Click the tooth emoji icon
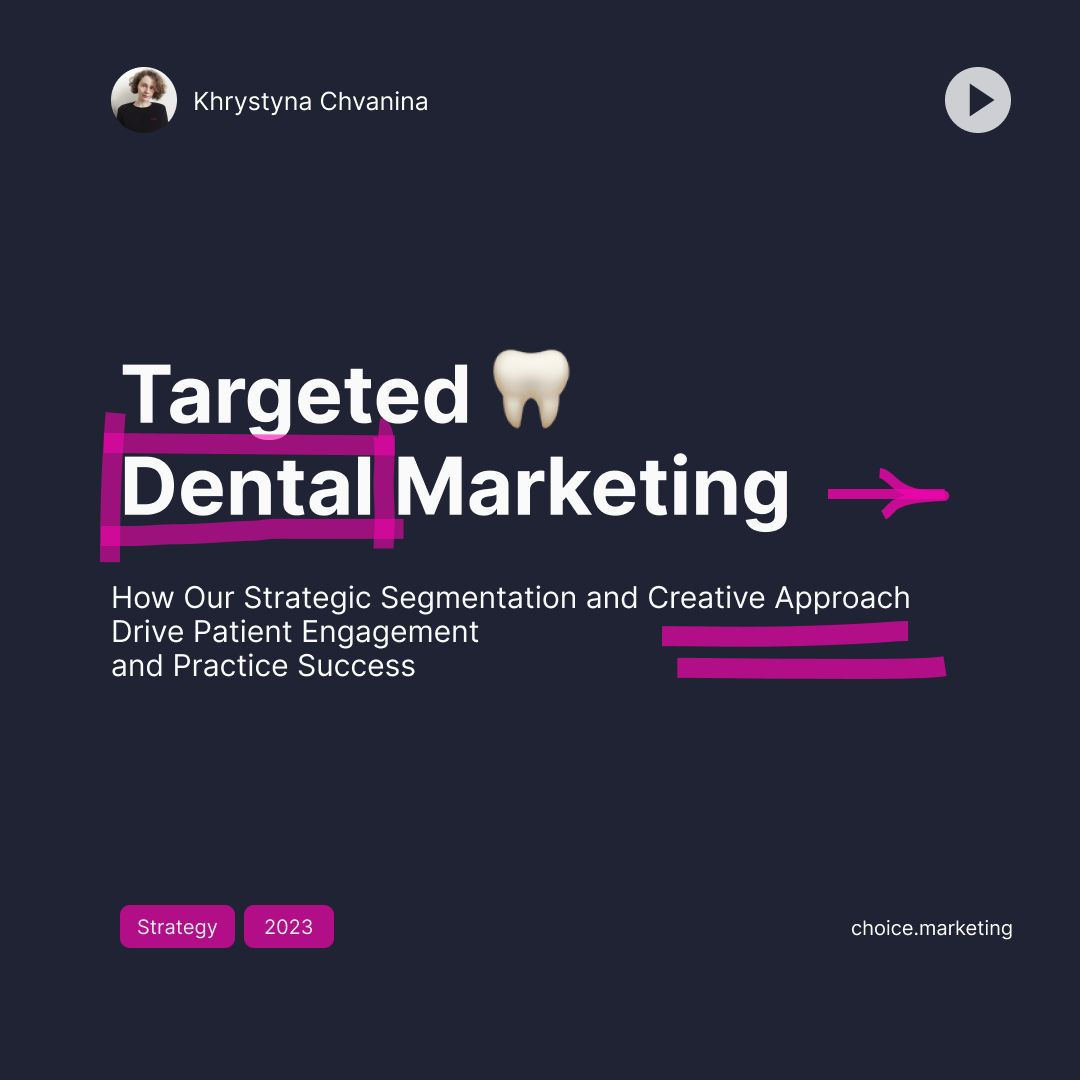1080x1080 pixels. click(x=531, y=388)
